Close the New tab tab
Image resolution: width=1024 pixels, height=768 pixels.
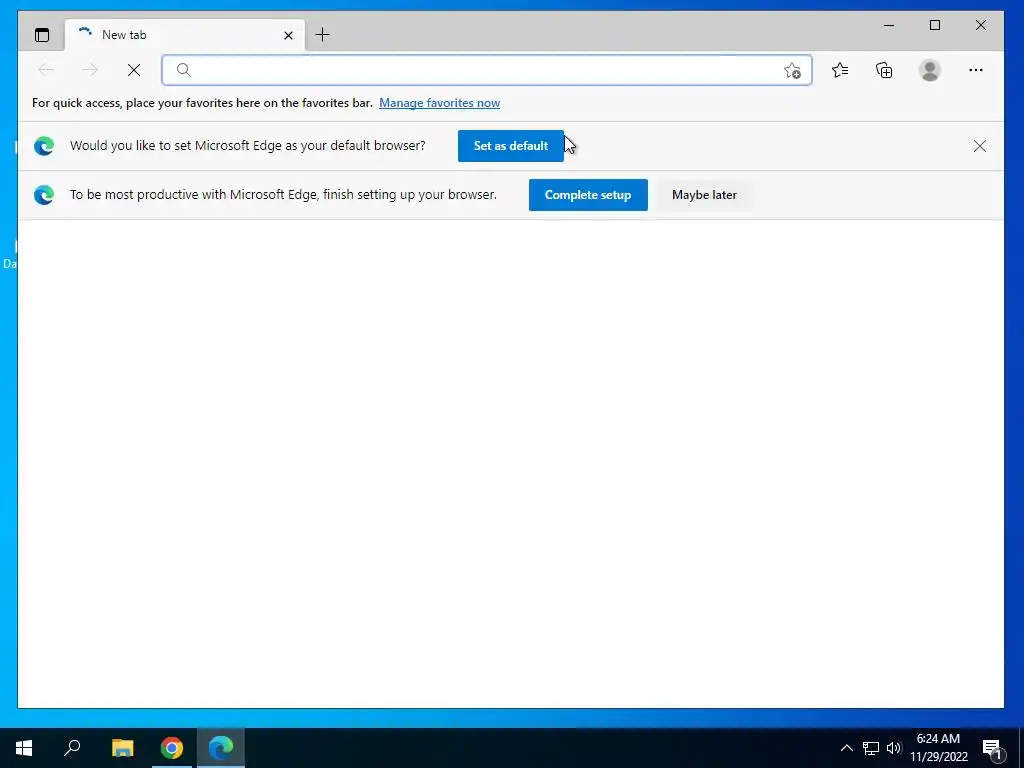point(288,35)
